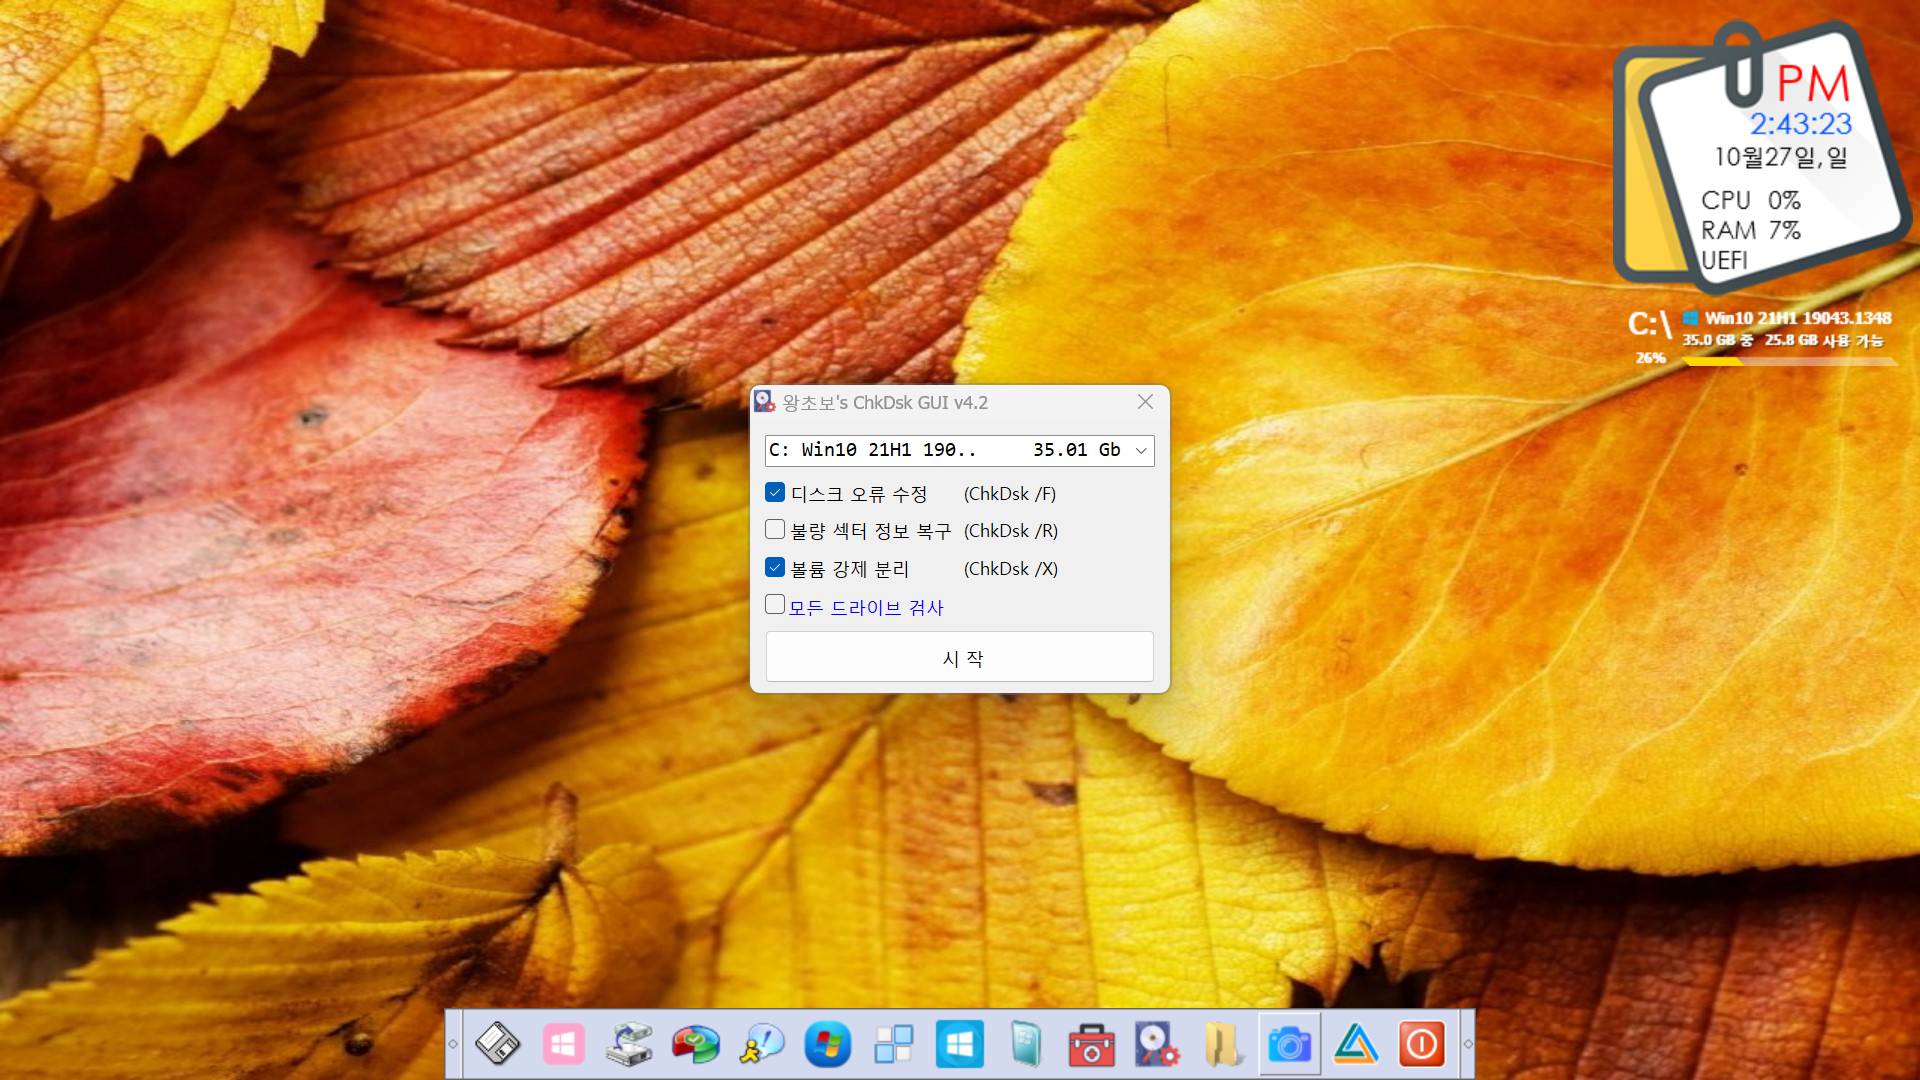
Task: Open the yellow folder icon in dock
Action: point(1223,1045)
